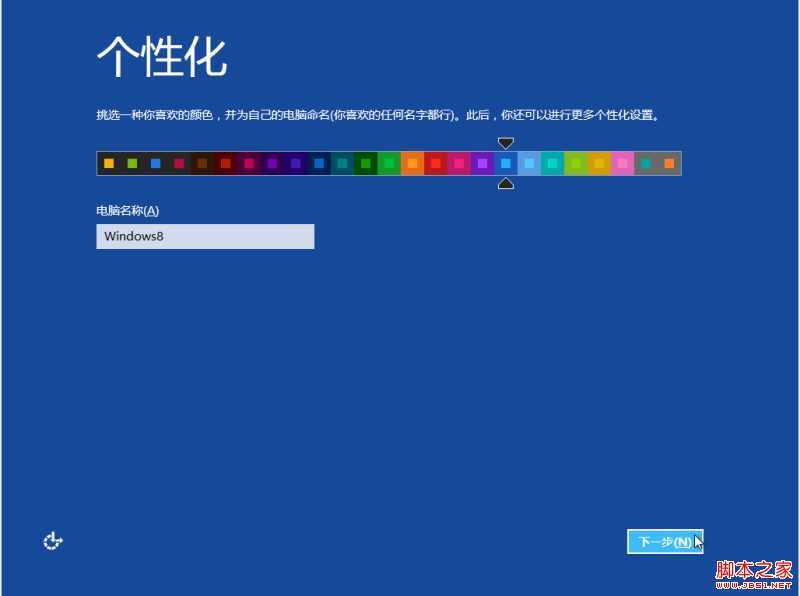The image size is (800, 596).
Task: Select the purple color swatch
Action: click(x=272, y=163)
